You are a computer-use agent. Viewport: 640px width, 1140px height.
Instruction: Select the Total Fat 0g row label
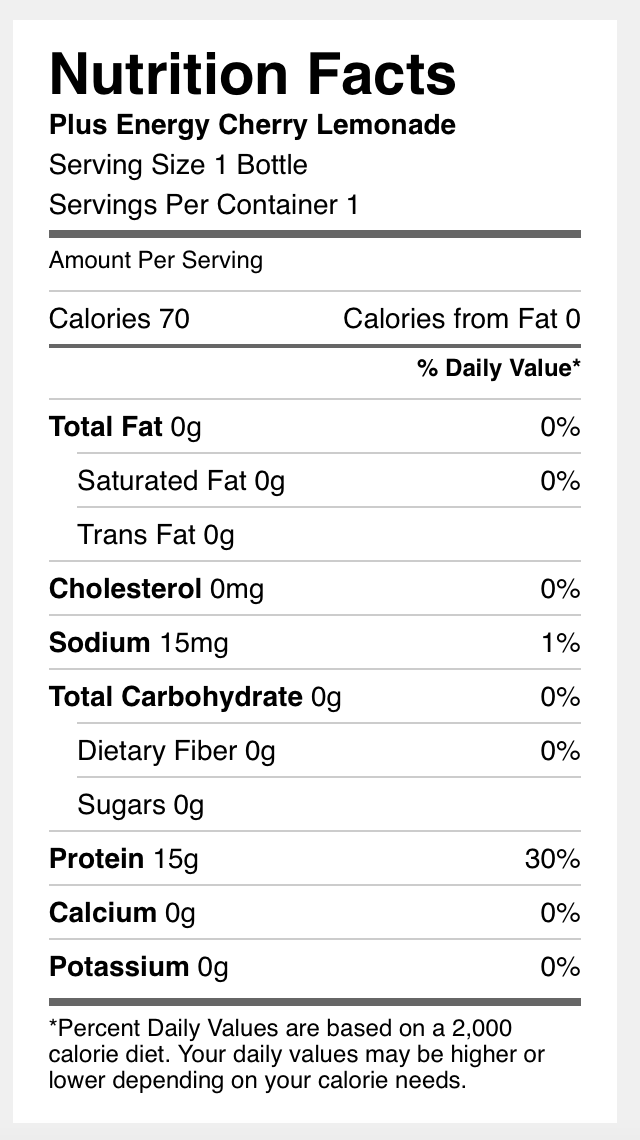(x=125, y=428)
